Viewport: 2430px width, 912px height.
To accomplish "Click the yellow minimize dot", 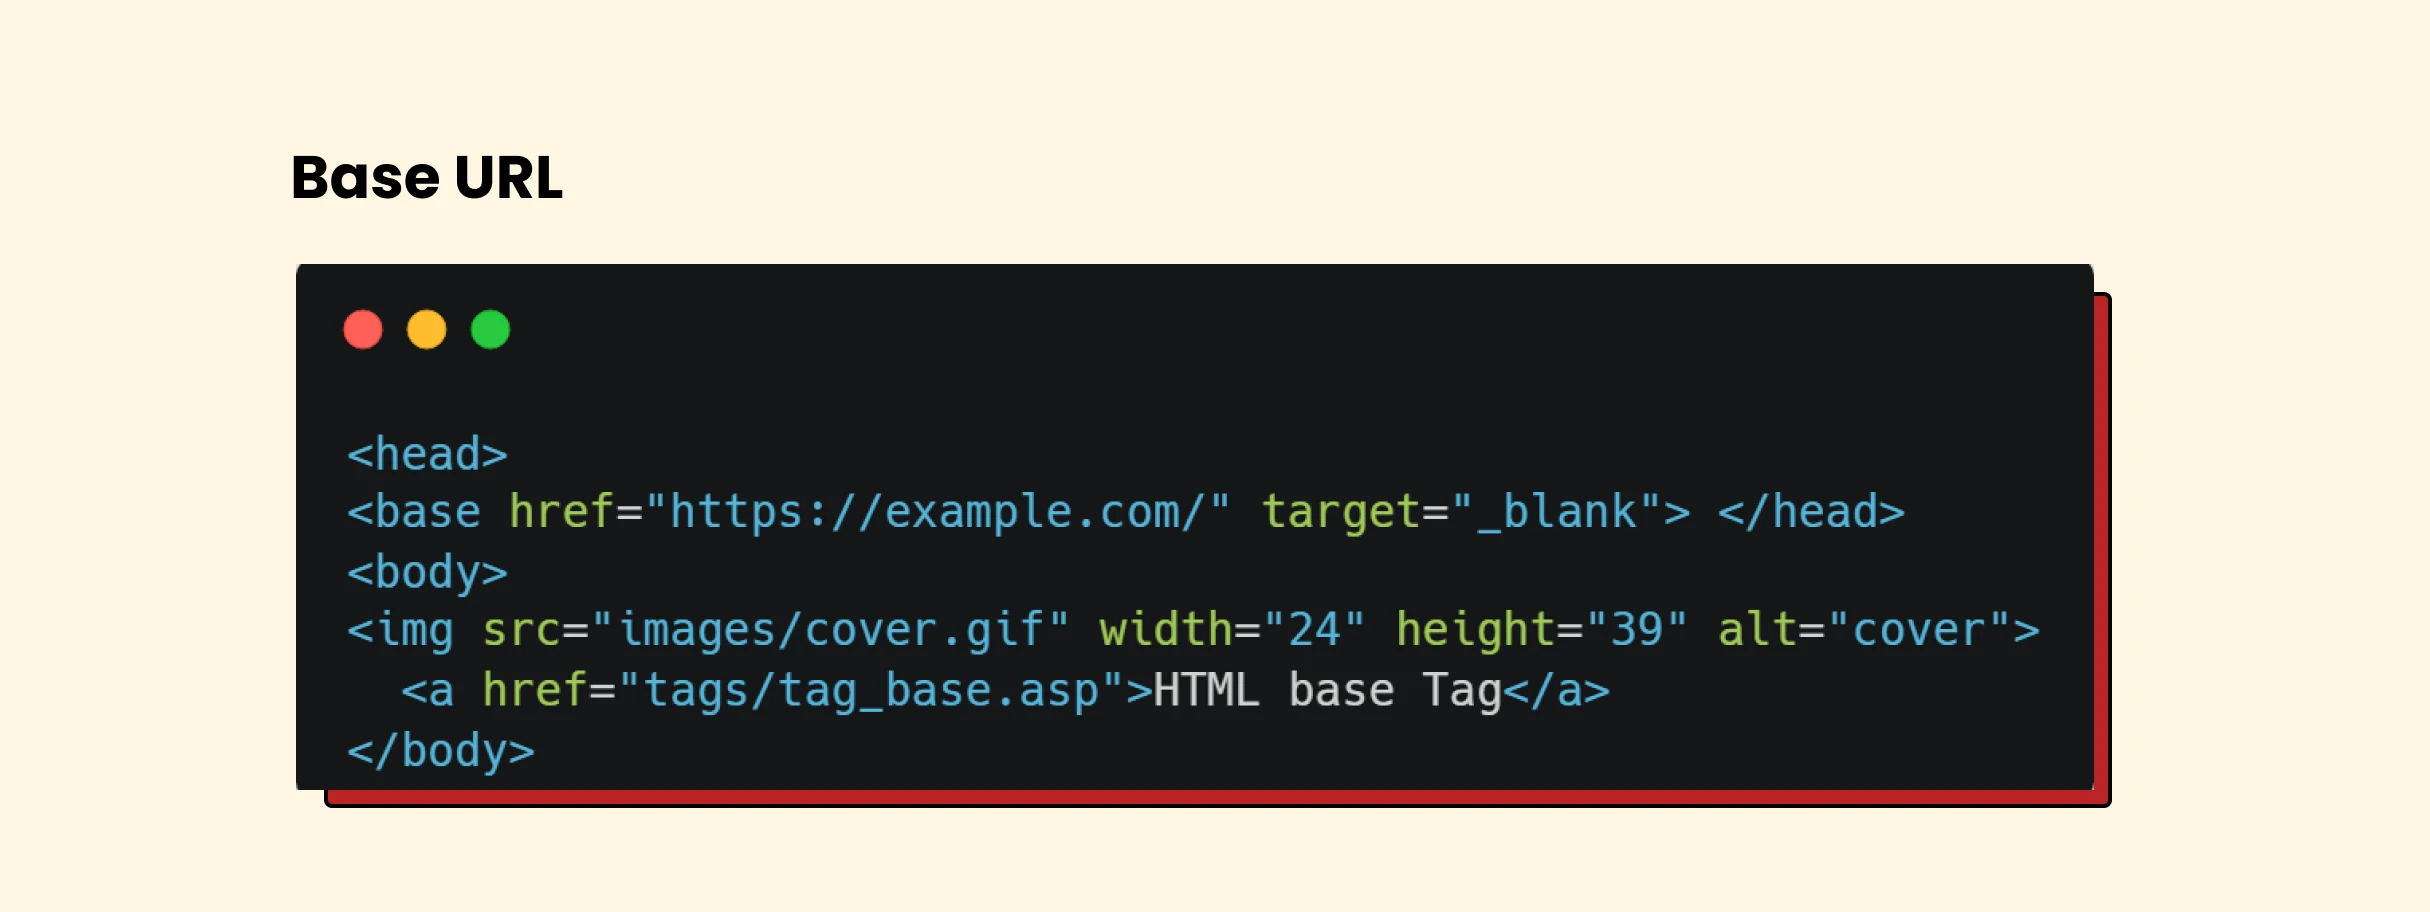I will point(427,330).
